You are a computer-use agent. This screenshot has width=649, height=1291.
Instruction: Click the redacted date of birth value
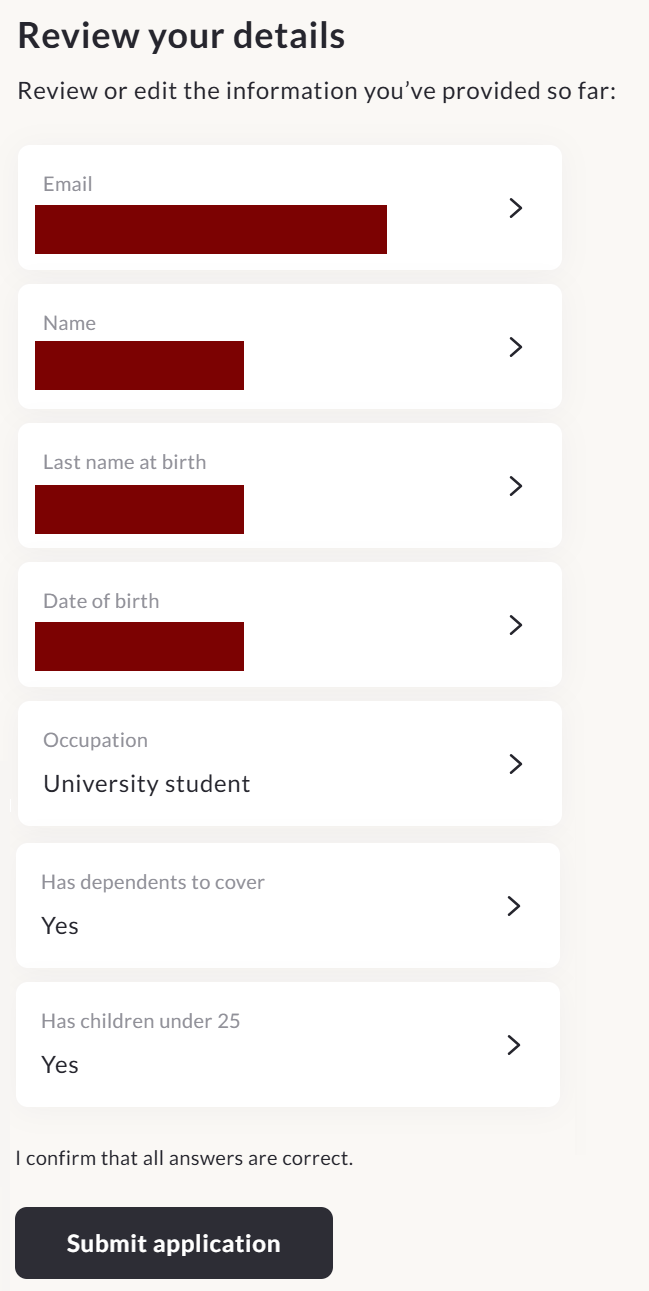(x=139, y=646)
